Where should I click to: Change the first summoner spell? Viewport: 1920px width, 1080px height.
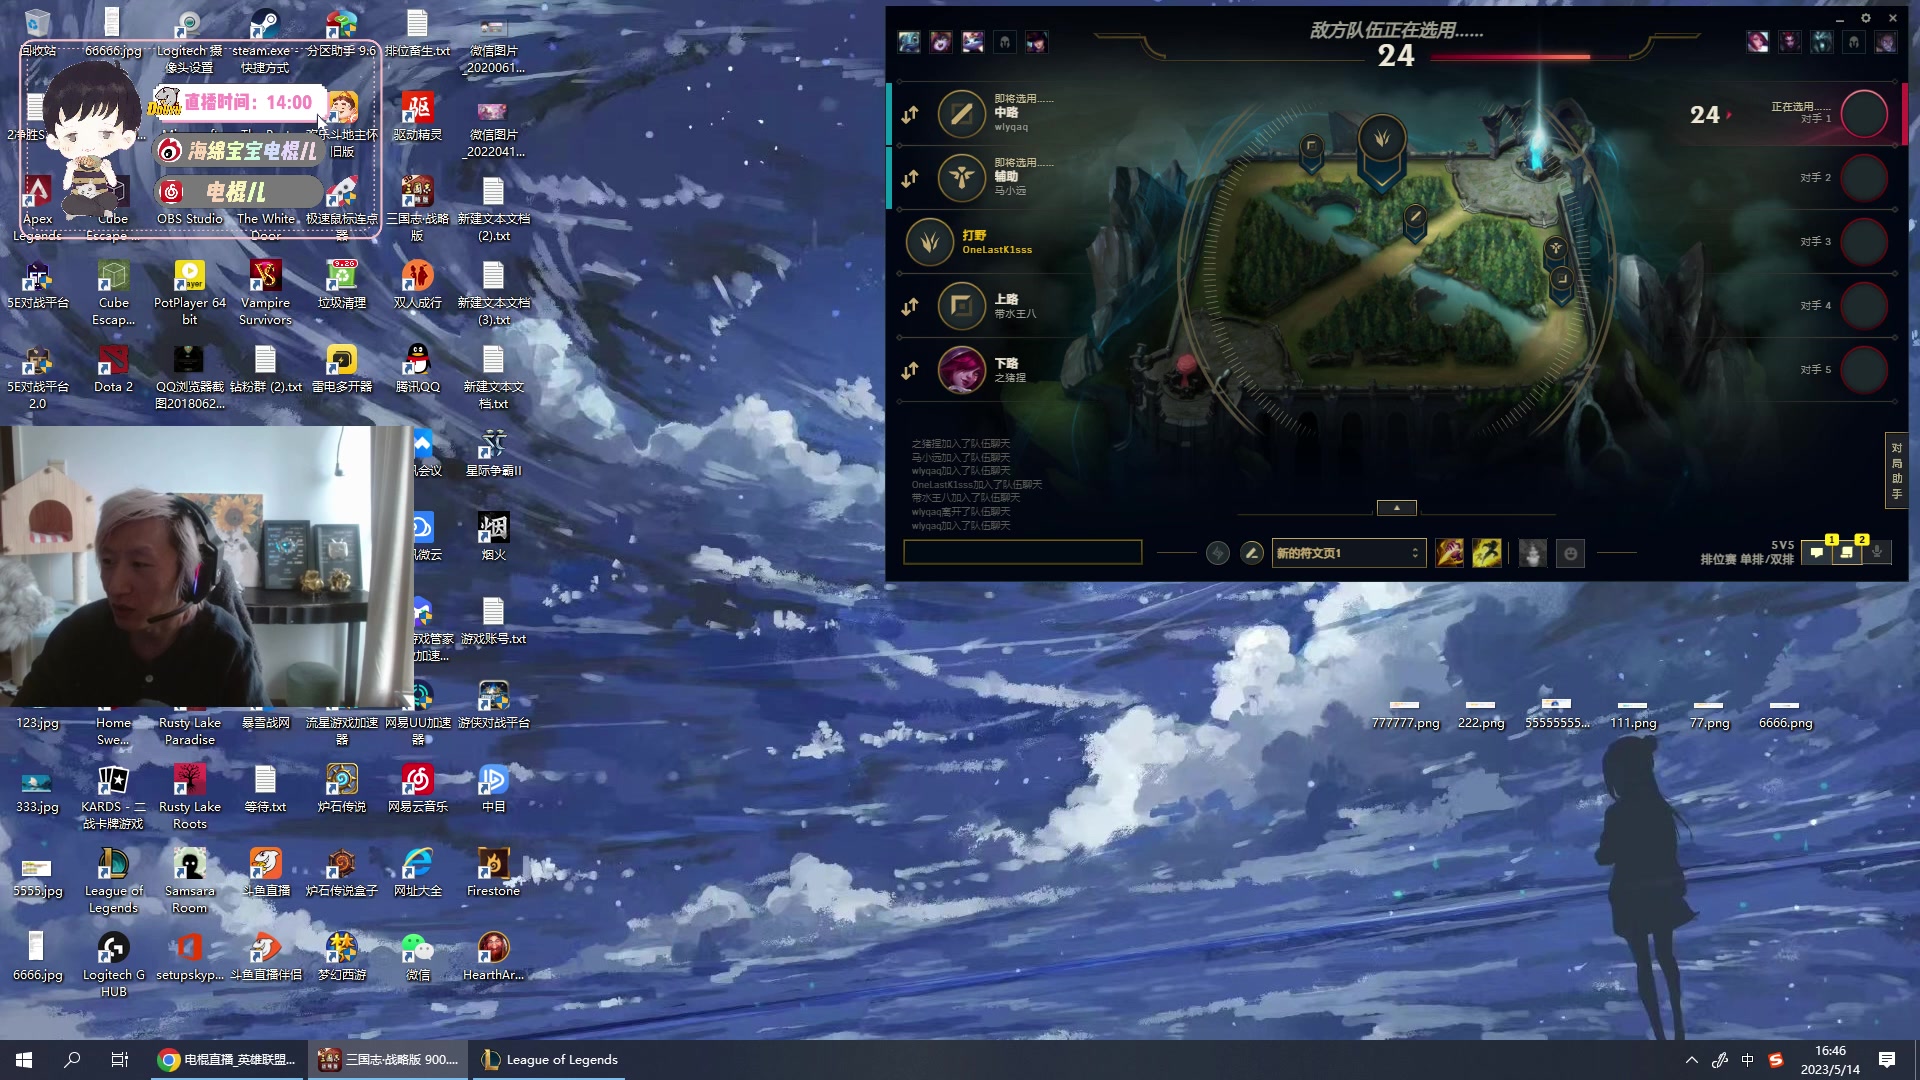click(x=1449, y=553)
